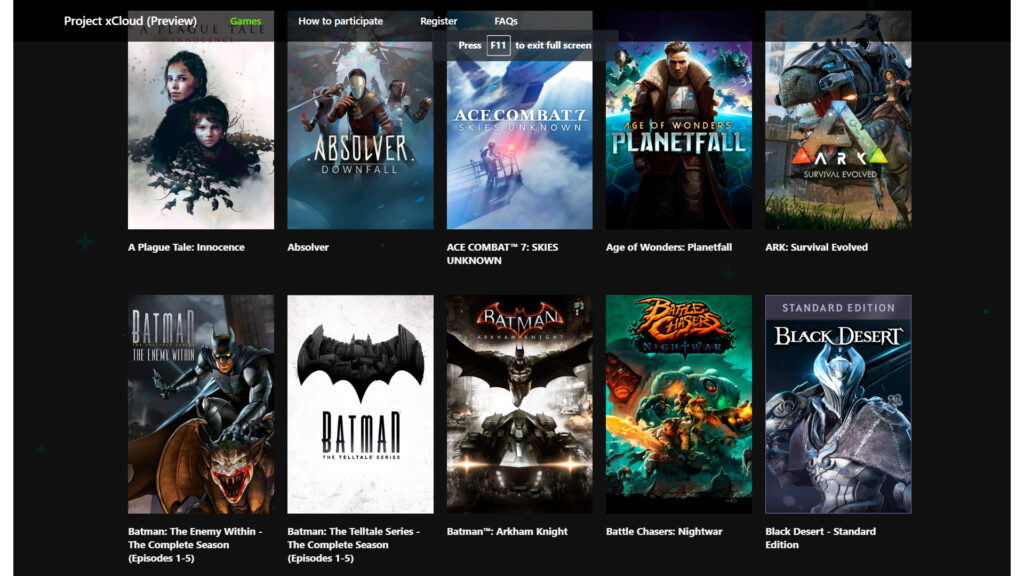Open Batman: The Telltale Series title link
Screen dimensions: 1024x576
click(353, 545)
